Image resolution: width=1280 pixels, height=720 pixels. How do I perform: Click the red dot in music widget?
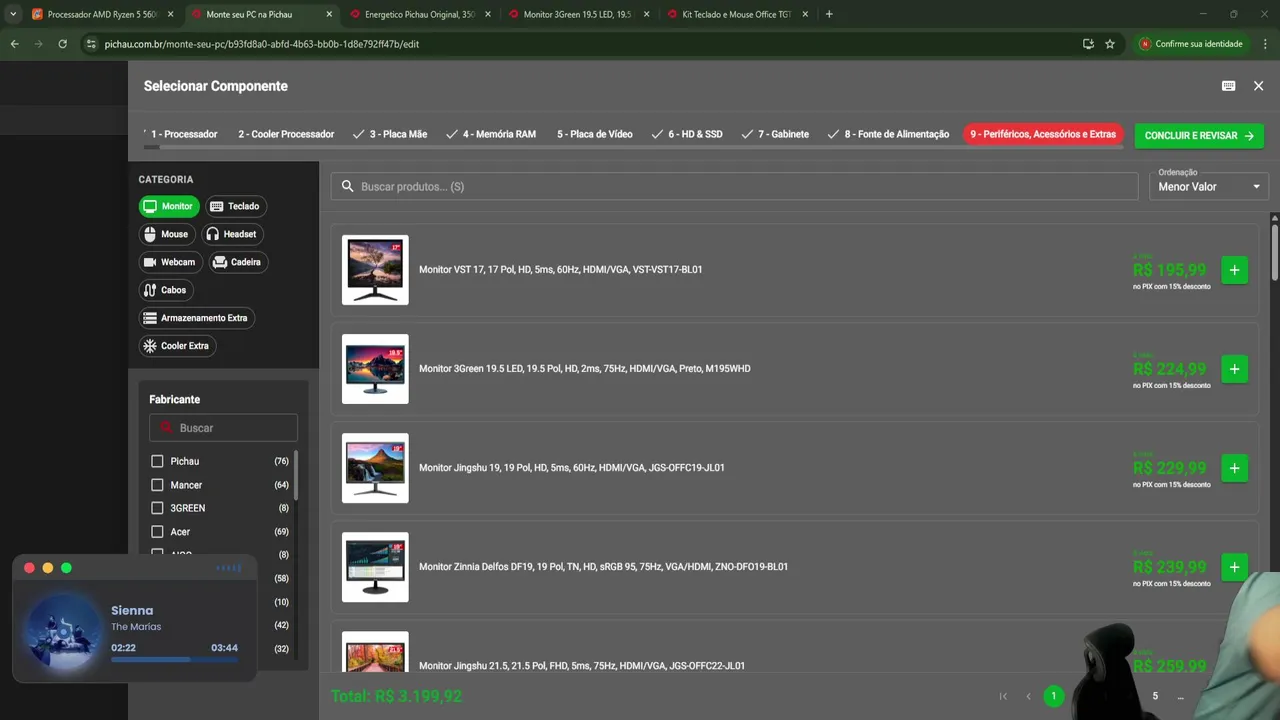(x=29, y=568)
